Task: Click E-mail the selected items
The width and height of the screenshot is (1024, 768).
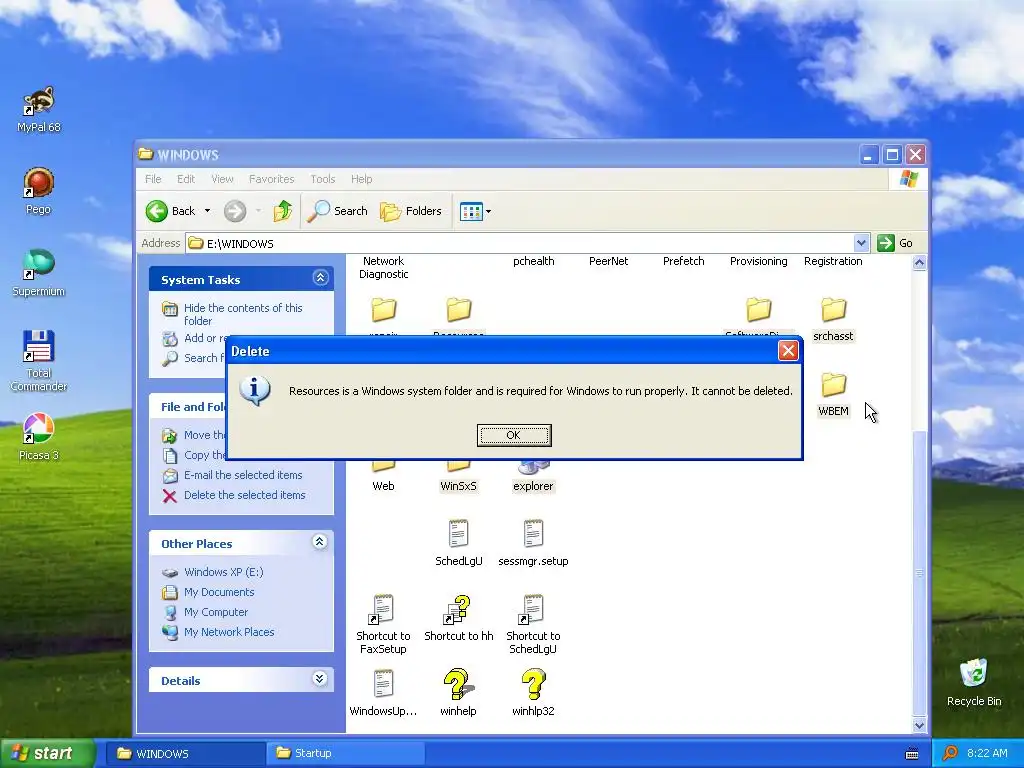Action: pyautogui.click(x=243, y=475)
